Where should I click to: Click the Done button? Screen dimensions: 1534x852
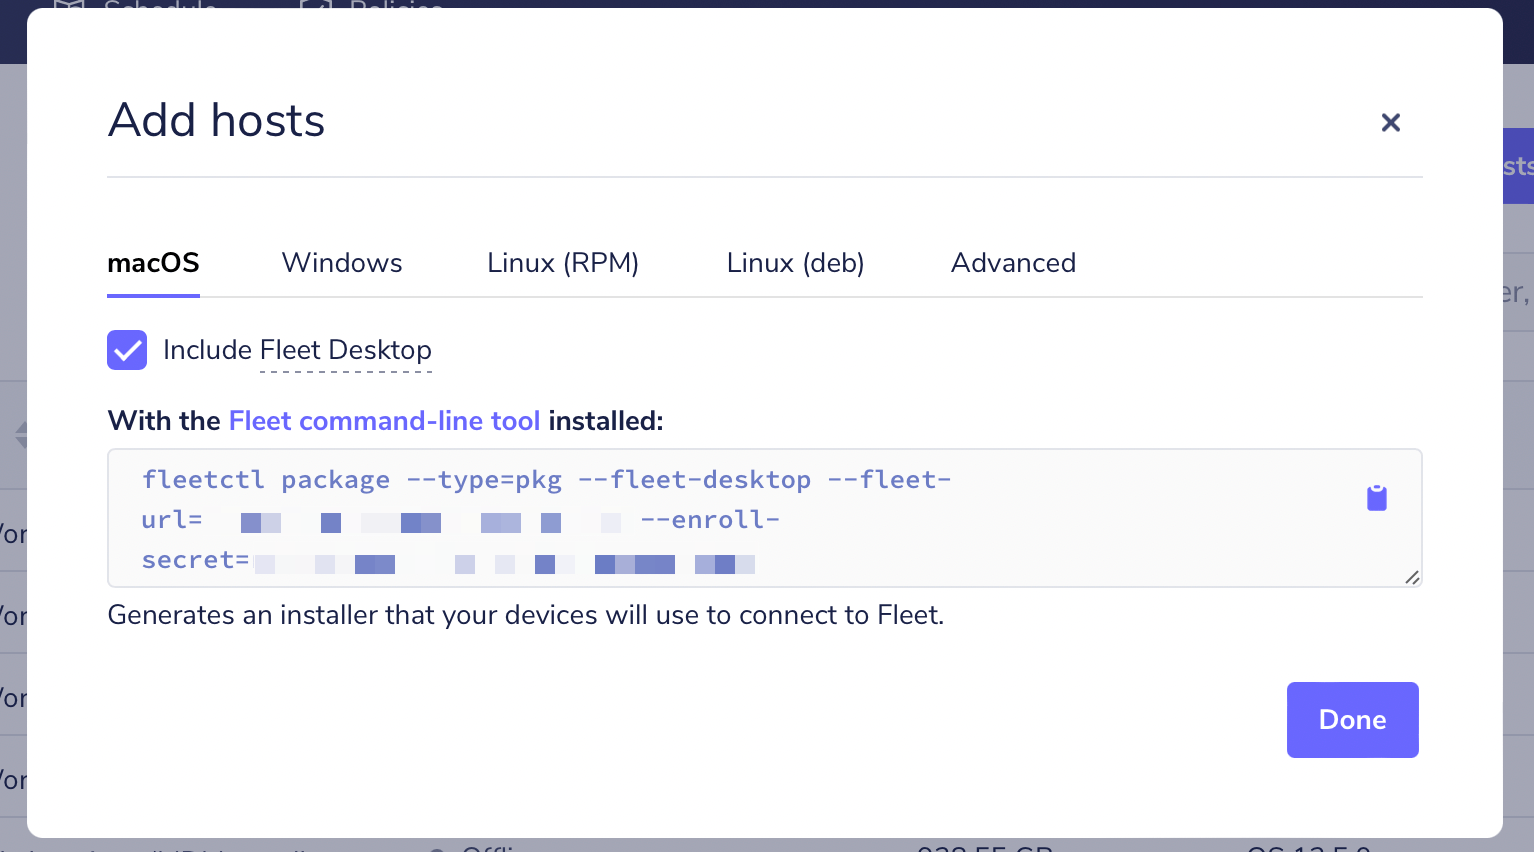coord(1352,720)
